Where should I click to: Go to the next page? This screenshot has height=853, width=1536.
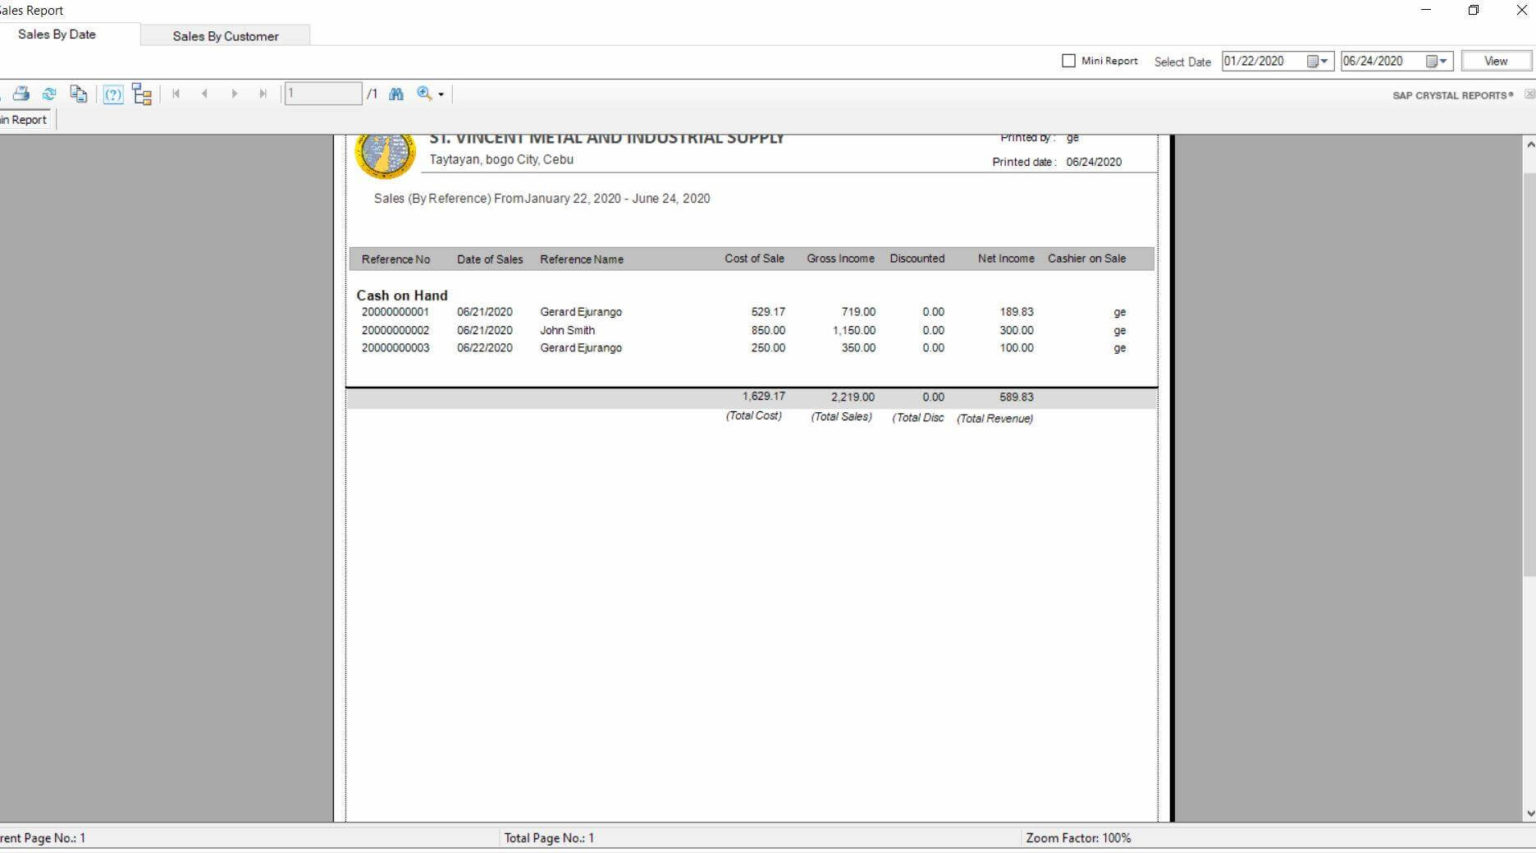tap(235, 93)
